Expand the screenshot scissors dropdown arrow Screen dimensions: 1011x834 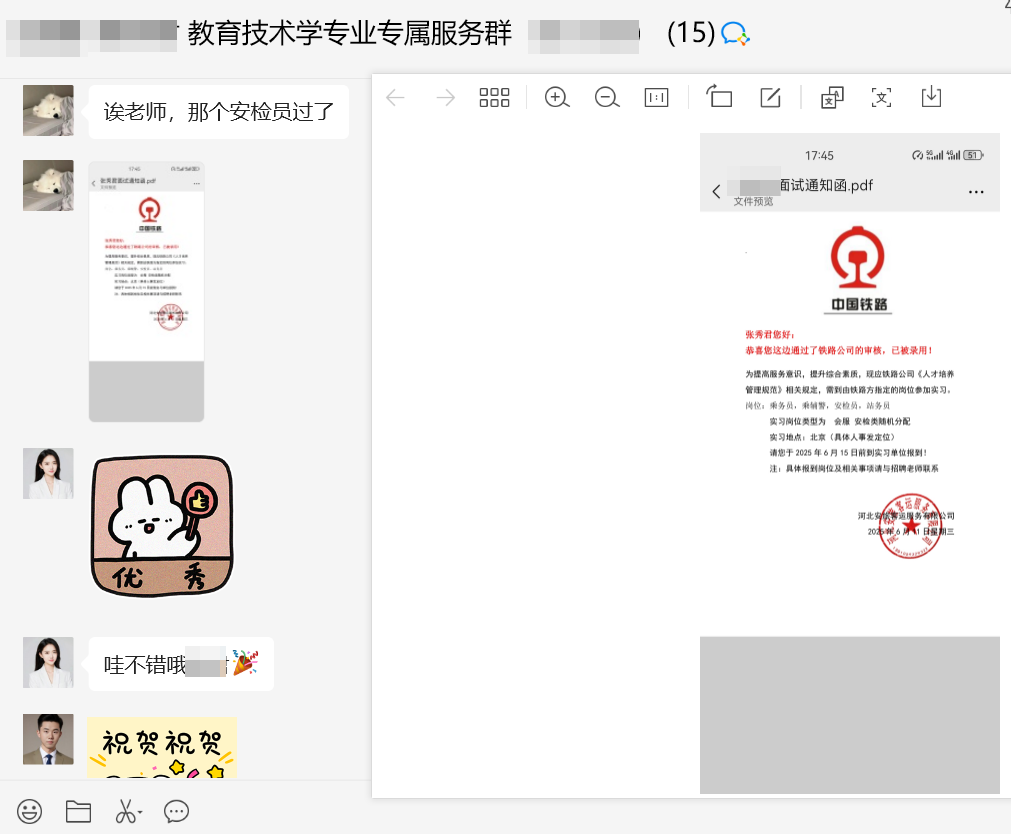pyautogui.click(x=141, y=813)
